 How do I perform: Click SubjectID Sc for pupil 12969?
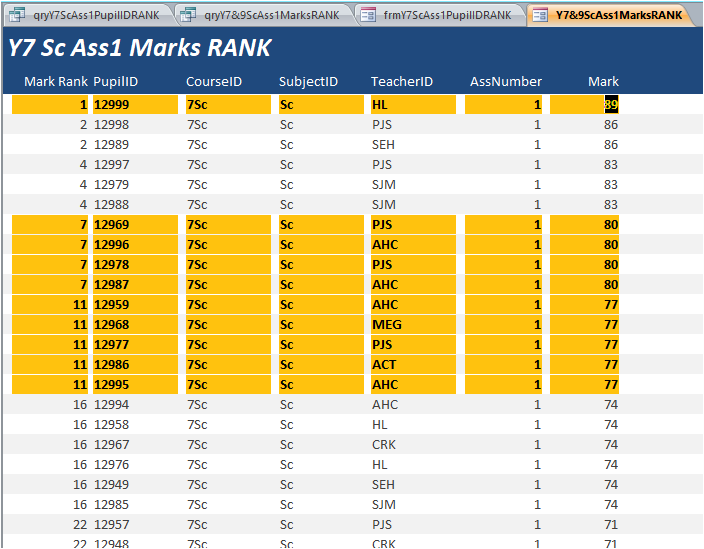tap(321, 224)
